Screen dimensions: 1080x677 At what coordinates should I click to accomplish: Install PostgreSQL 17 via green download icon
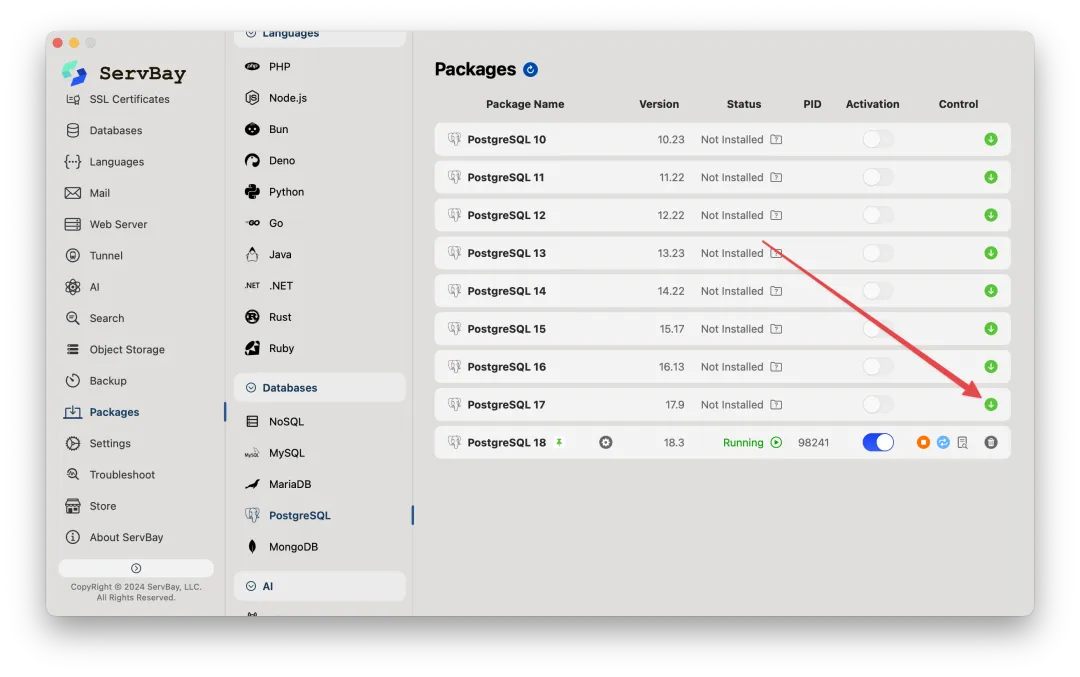pos(990,404)
